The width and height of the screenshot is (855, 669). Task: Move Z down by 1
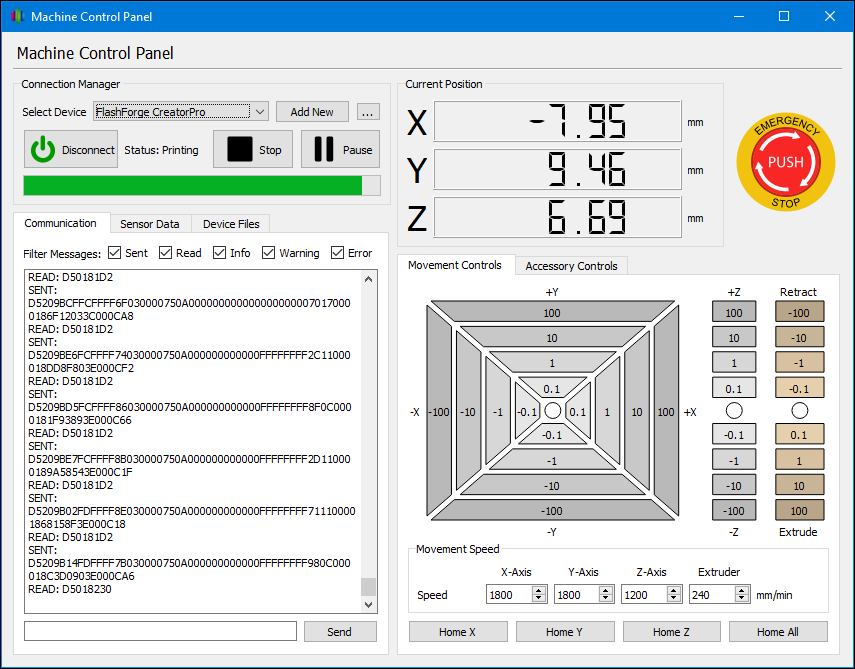point(734,461)
